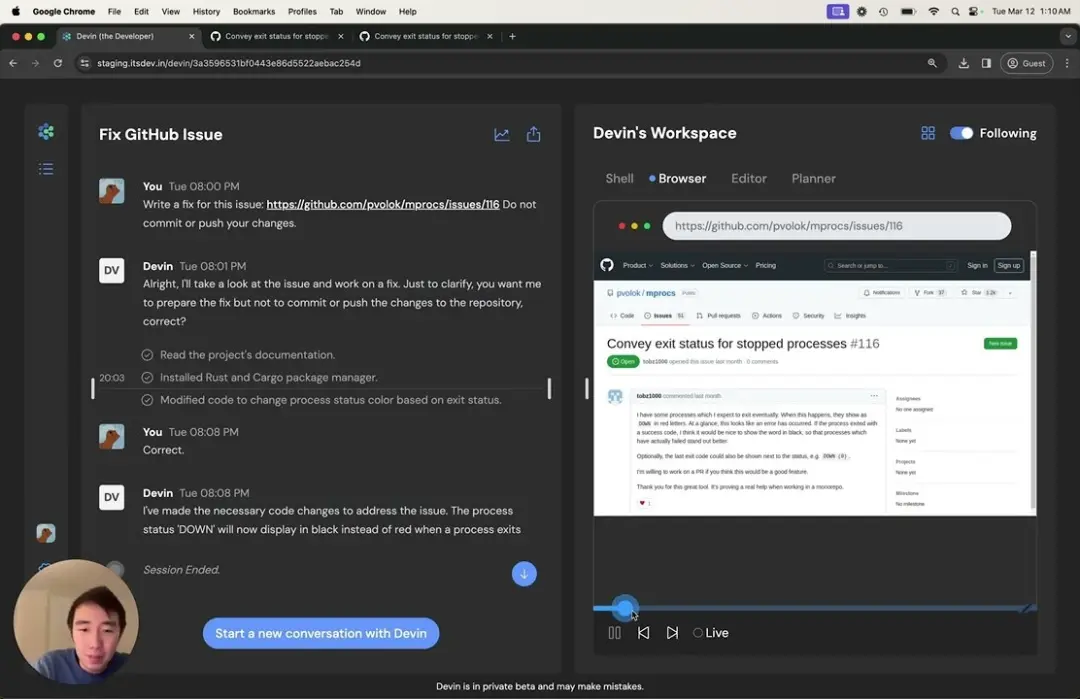
Task: Select the Live radio button
Action: click(698, 633)
